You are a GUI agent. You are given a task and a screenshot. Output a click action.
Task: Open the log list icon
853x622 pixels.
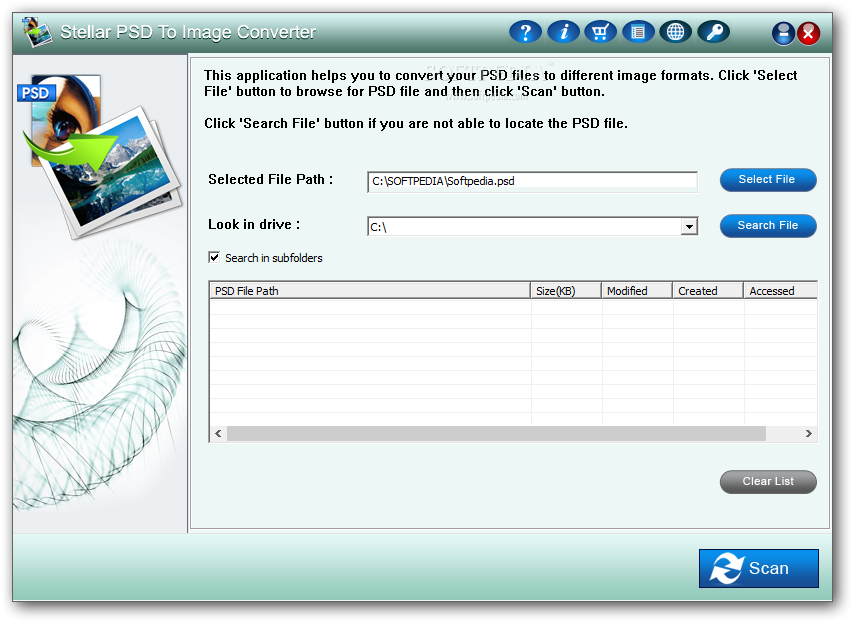[x=638, y=33]
